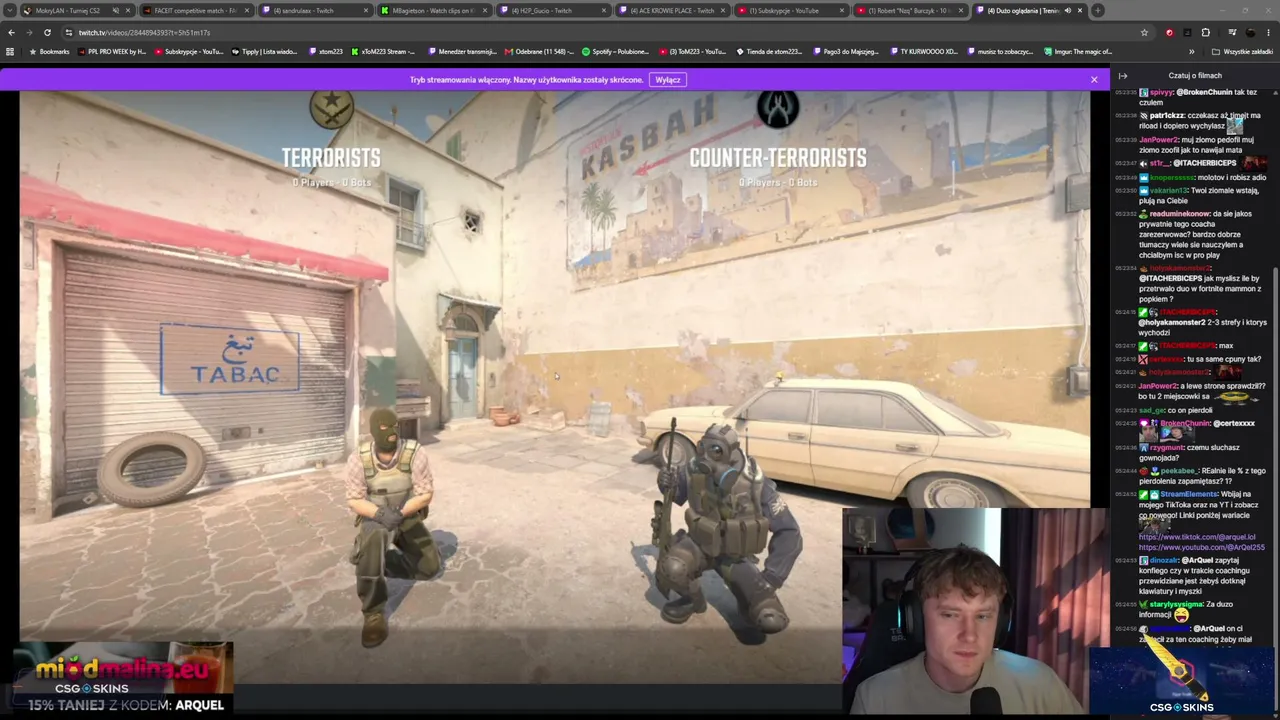Screen dimensions: 1280x720
Task: Switch to Subskrypcje - YouTube tab
Action: (x=790, y=10)
